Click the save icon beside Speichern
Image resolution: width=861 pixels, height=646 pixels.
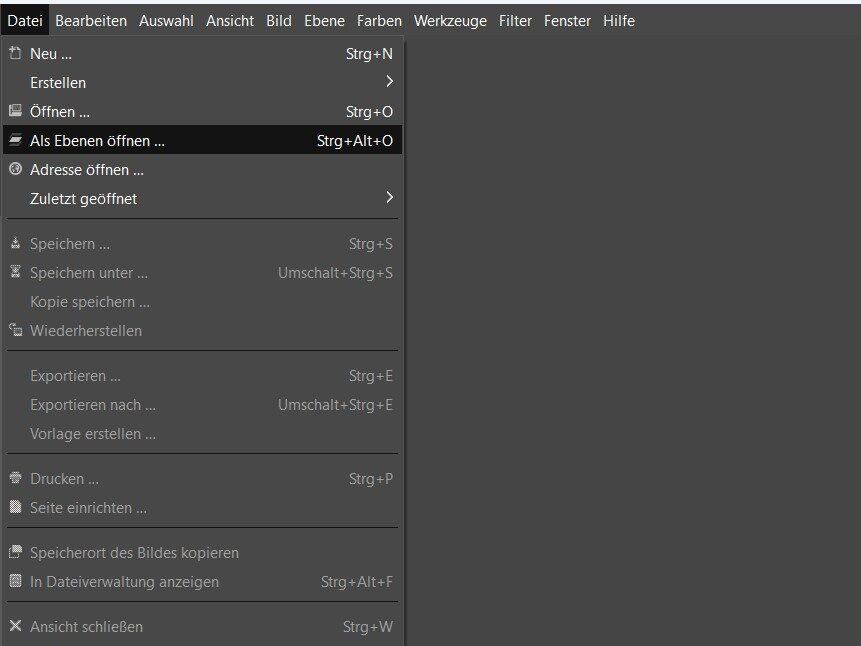click(x=15, y=243)
